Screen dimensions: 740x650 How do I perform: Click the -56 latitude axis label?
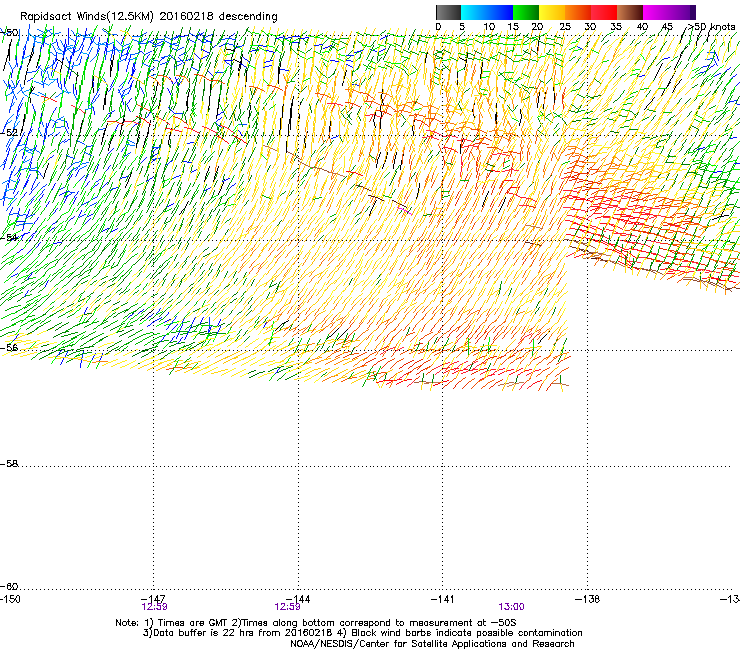[8, 347]
